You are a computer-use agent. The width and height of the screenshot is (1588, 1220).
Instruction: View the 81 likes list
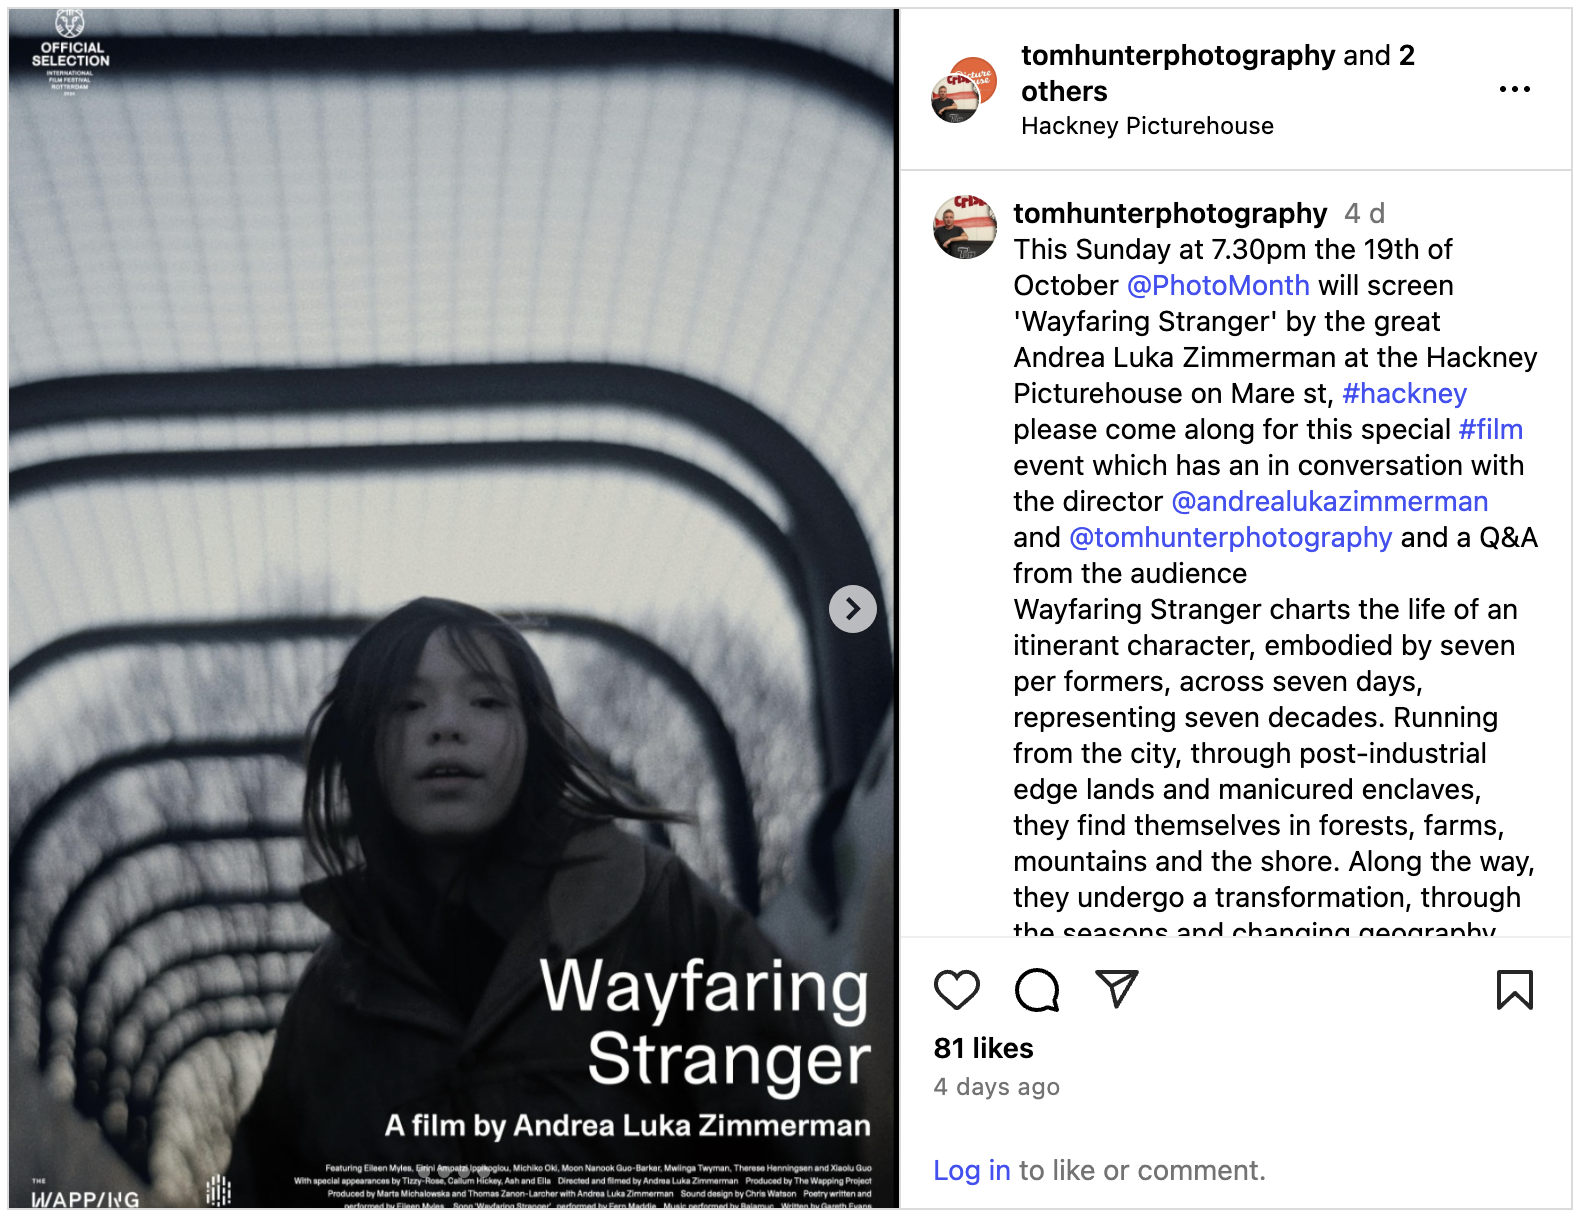pyautogui.click(x=983, y=1049)
